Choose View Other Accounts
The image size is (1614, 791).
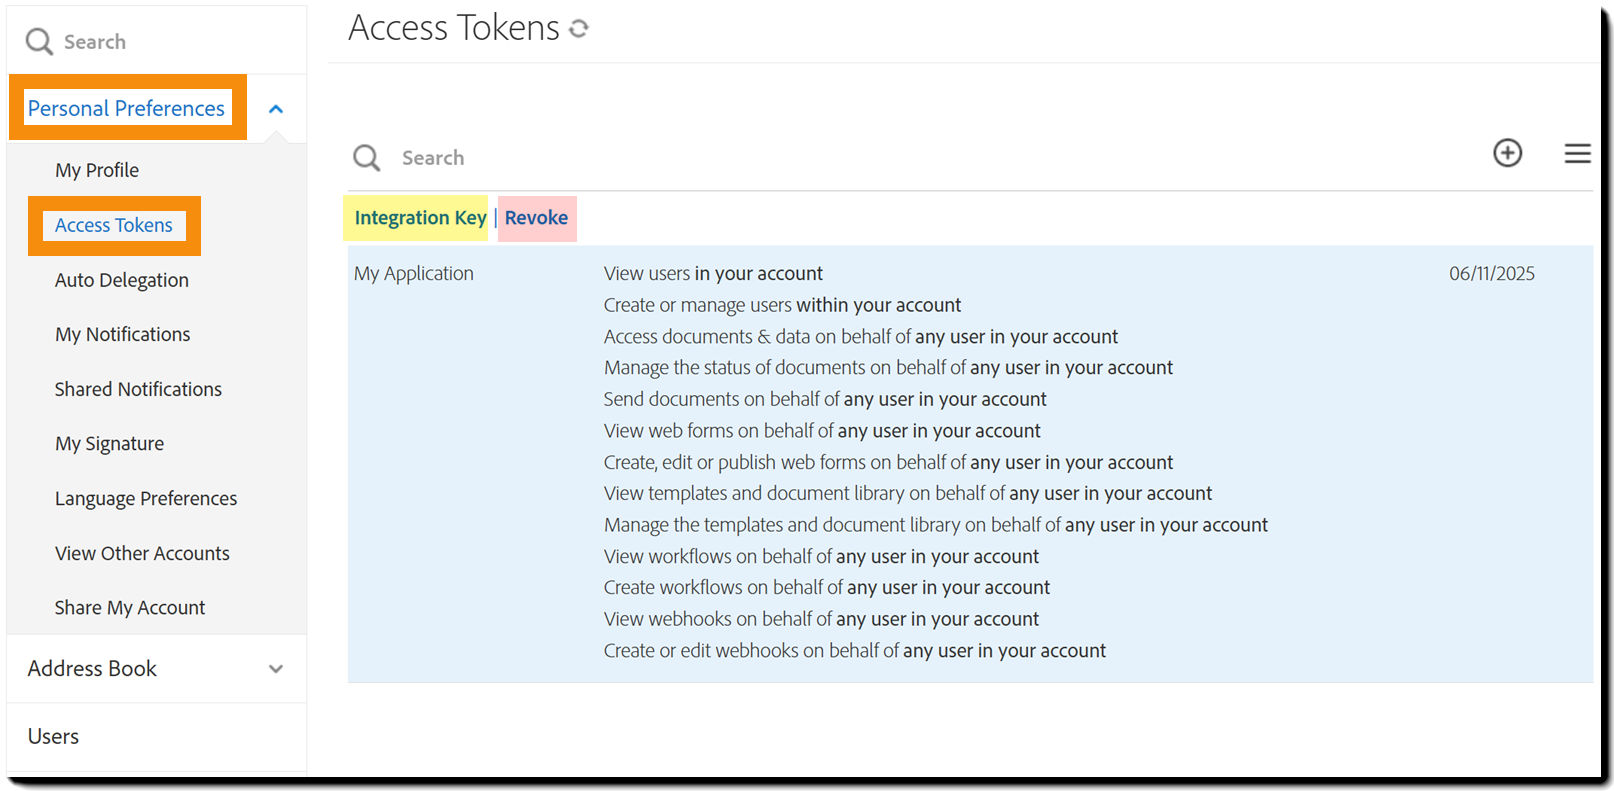coord(142,553)
